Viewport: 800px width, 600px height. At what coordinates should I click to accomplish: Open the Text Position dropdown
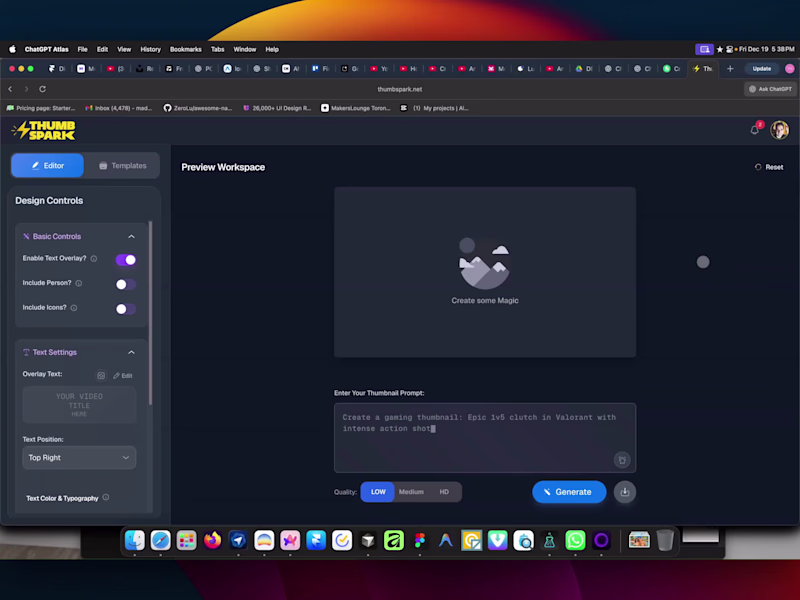79,457
